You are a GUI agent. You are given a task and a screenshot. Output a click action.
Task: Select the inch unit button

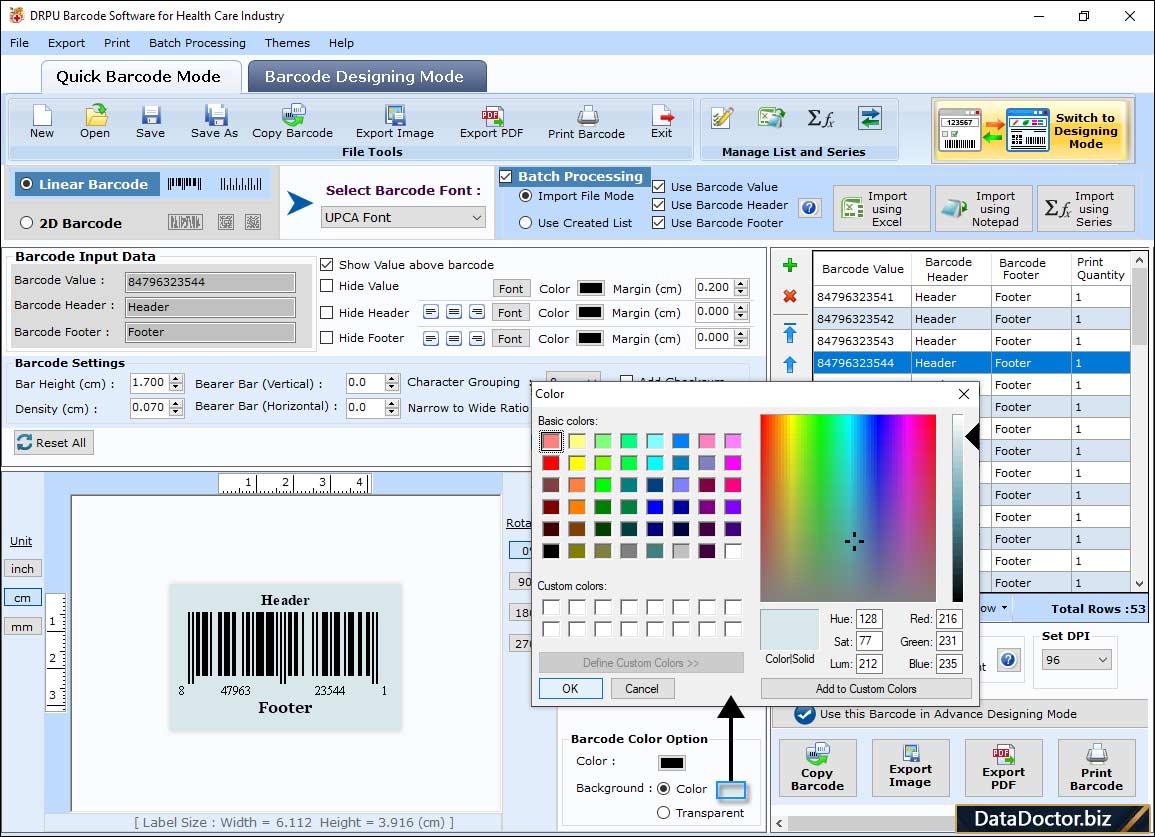22,568
